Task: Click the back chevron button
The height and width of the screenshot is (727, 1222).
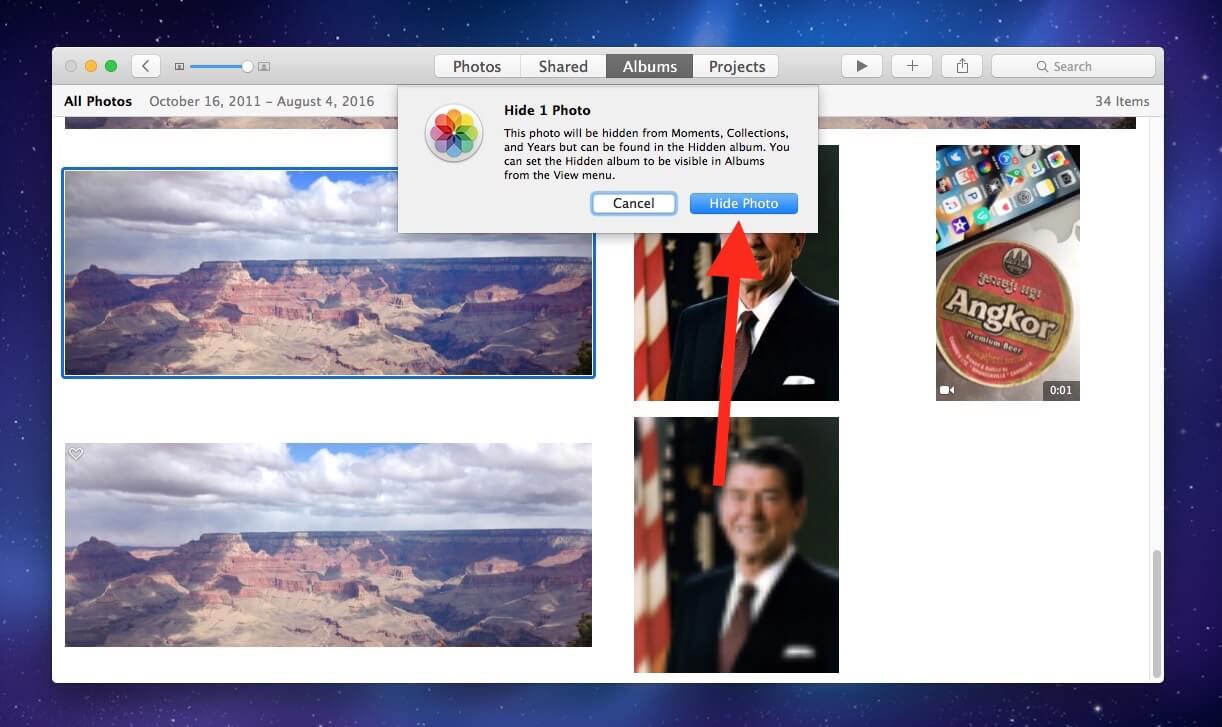Action: click(x=146, y=66)
